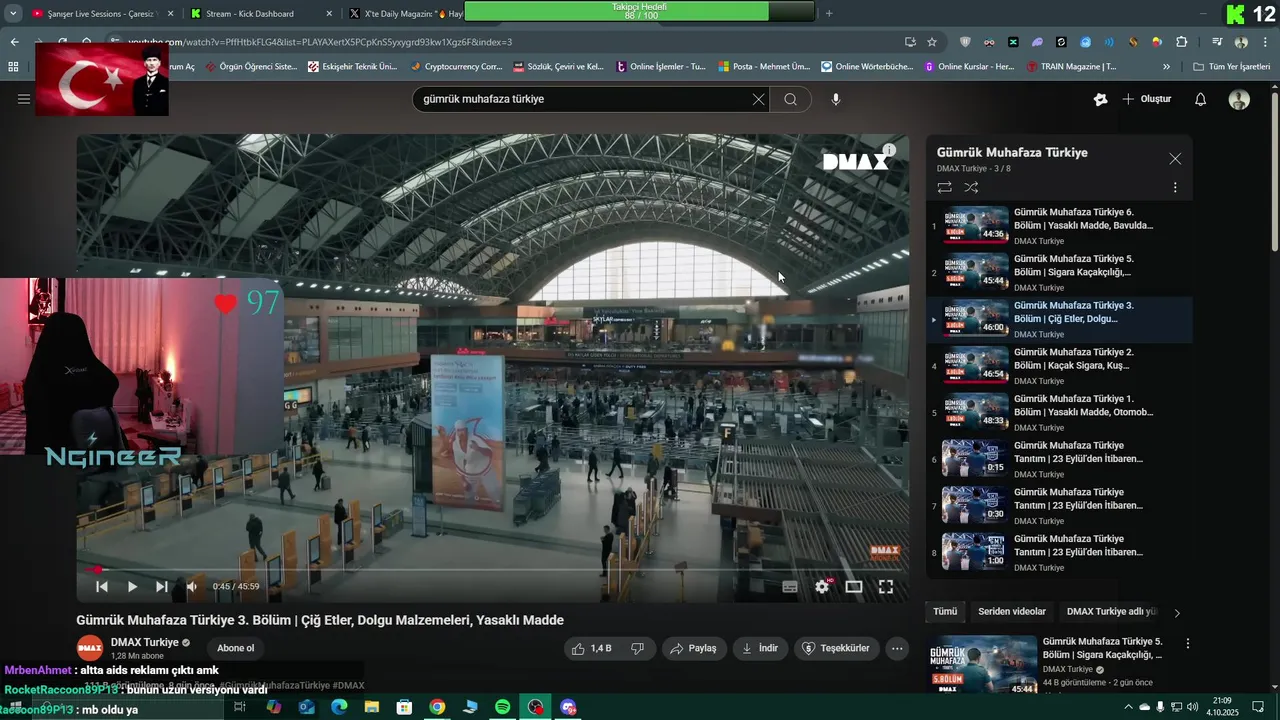
Task: Open the Eskişehir Teknik Üni... bookmark
Action: tap(352, 67)
